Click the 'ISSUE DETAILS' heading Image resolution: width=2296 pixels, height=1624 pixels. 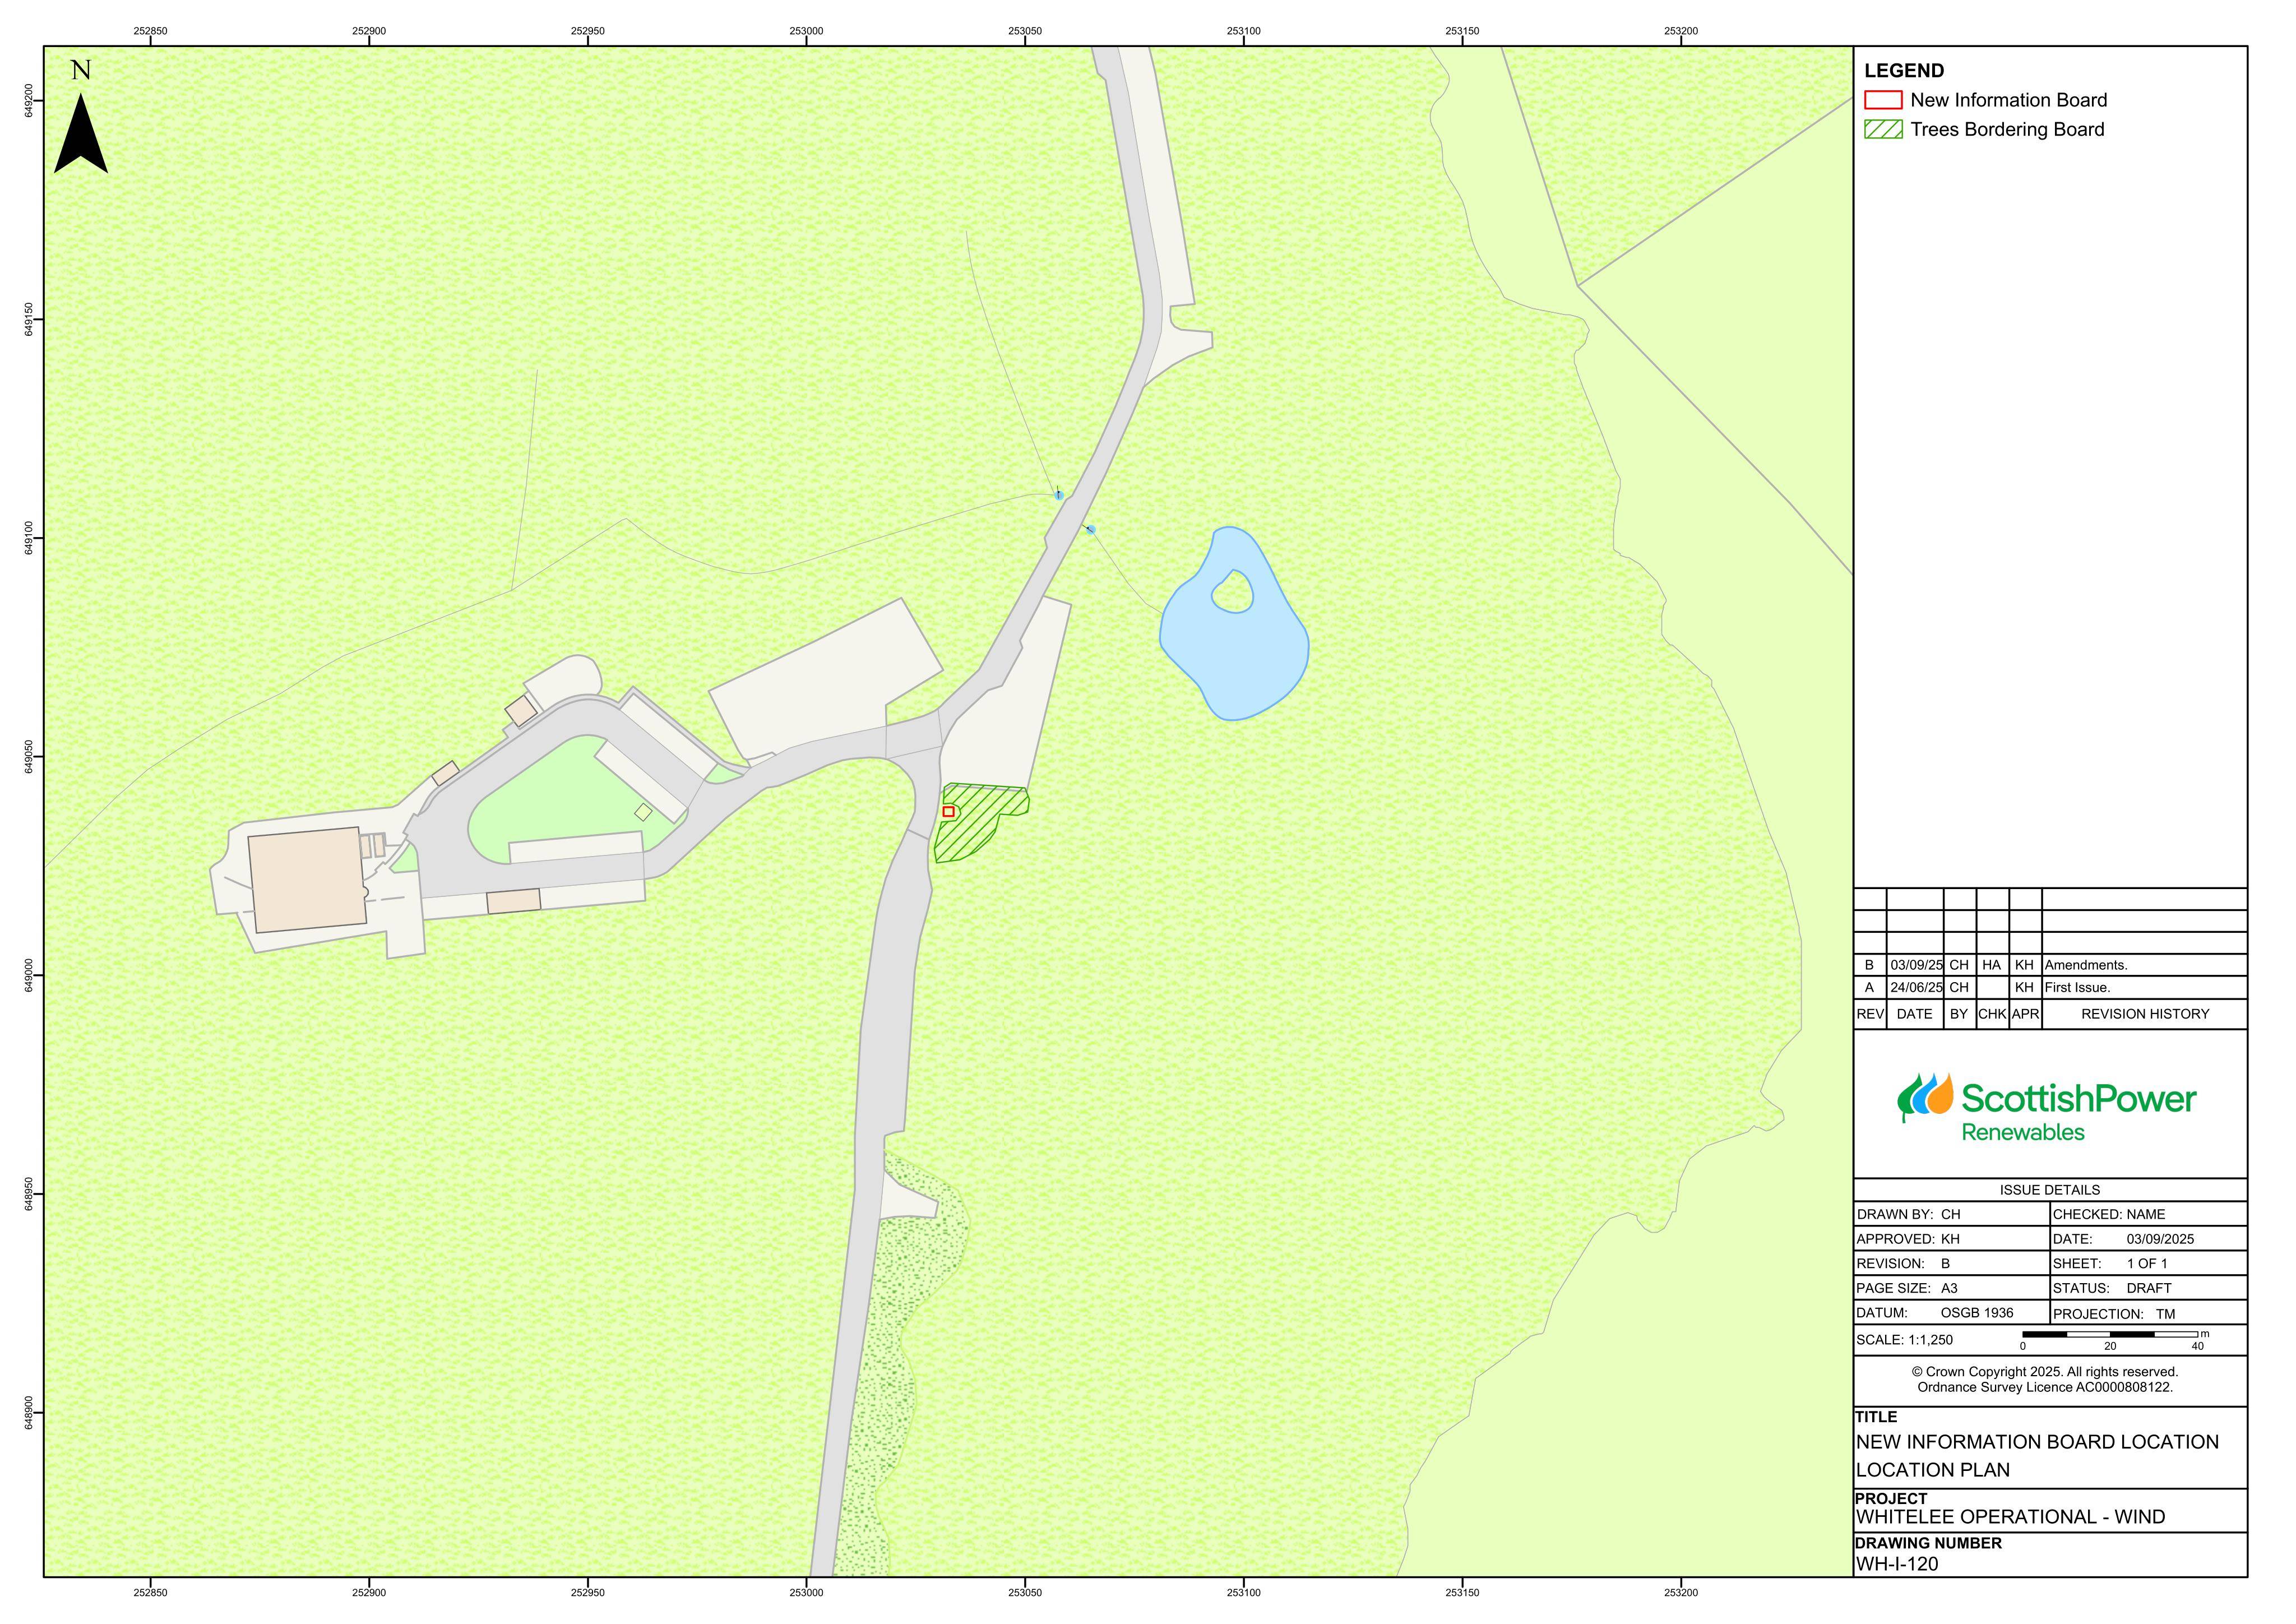2049,1190
